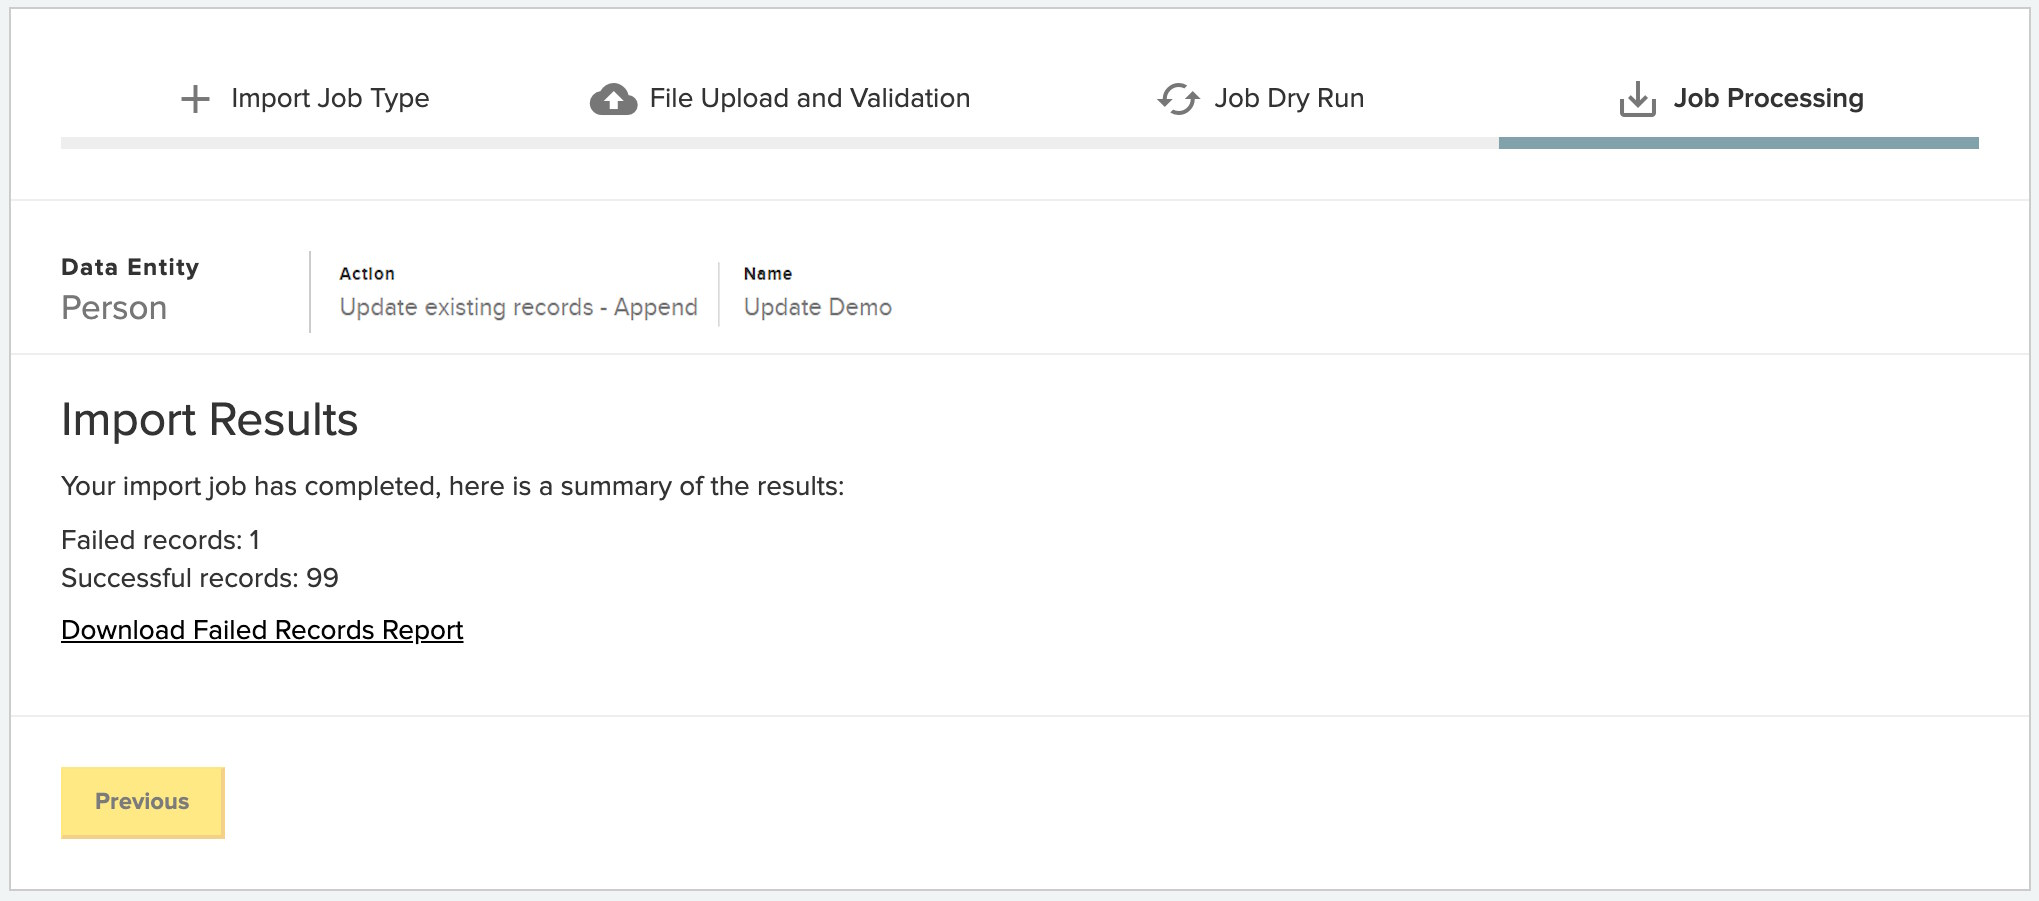This screenshot has height=901, width=2039.
Task: Click the 'Data Entity' label
Action: 130,267
